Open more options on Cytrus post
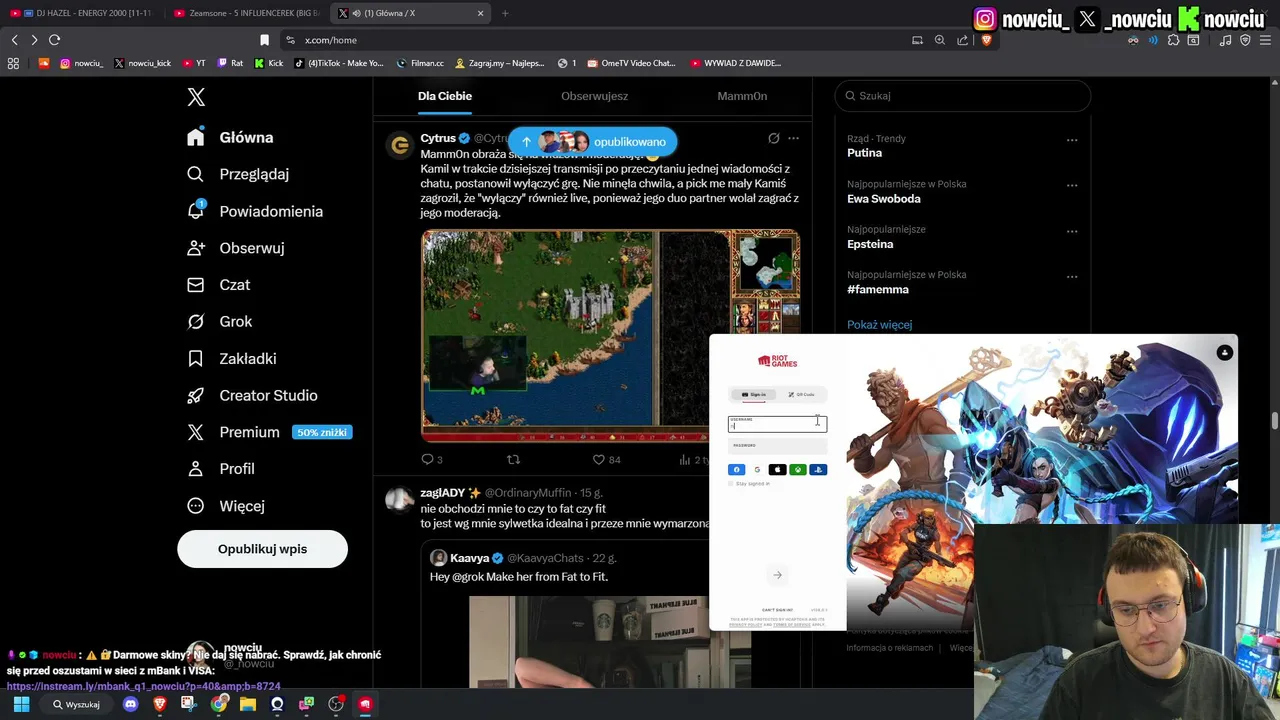Viewport: 1280px width, 720px height. pyautogui.click(x=793, y=139)
